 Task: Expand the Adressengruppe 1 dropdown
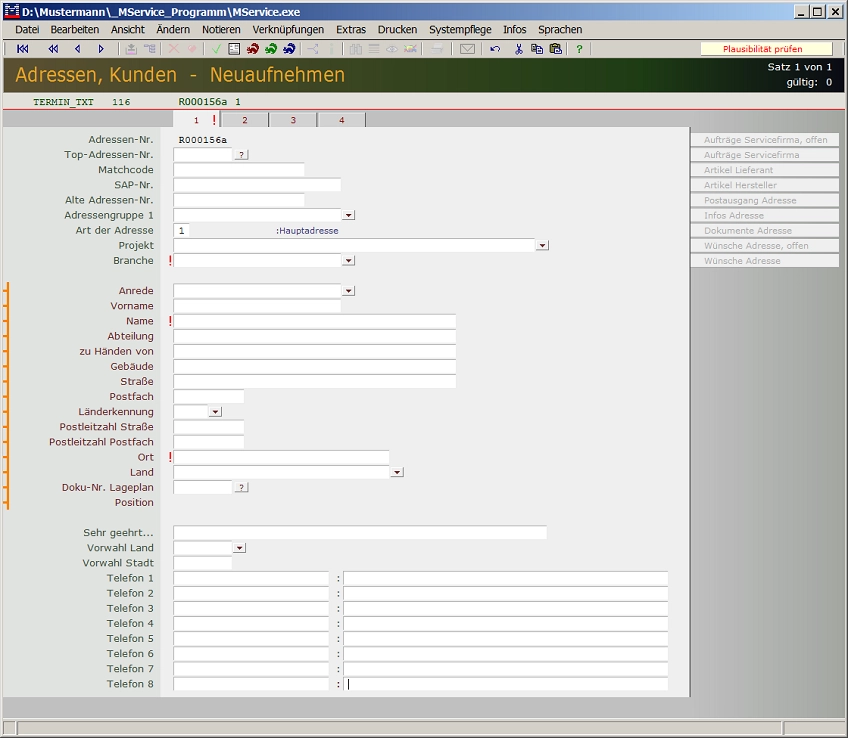point(348,215)
